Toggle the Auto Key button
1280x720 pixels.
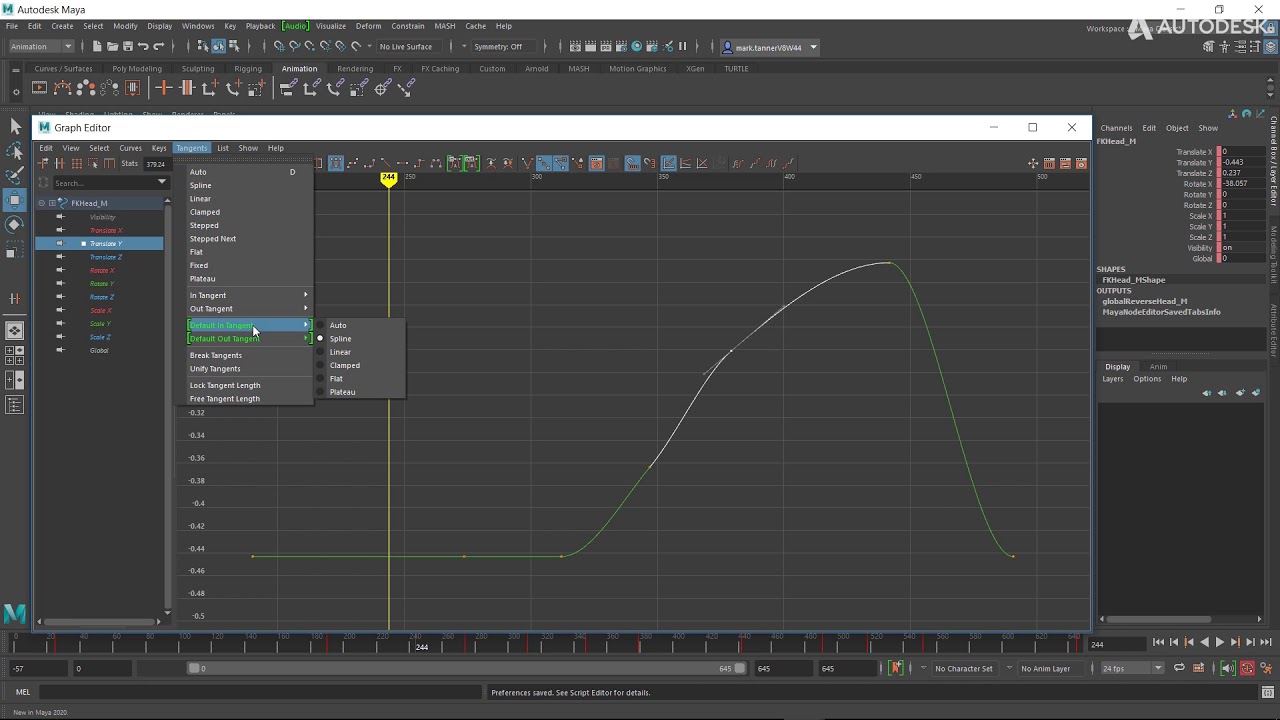coord(1248,668)
